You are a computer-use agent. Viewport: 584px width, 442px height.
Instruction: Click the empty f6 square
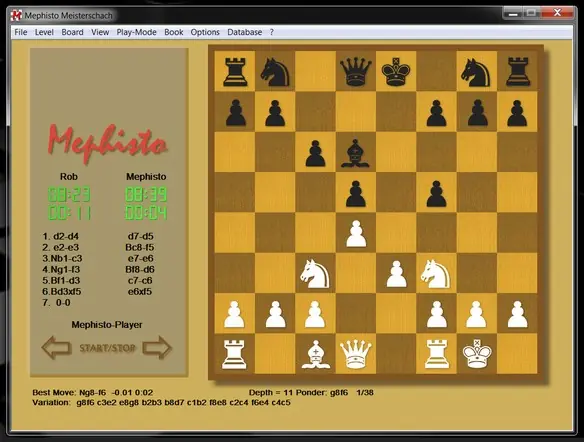click(437, 152)
